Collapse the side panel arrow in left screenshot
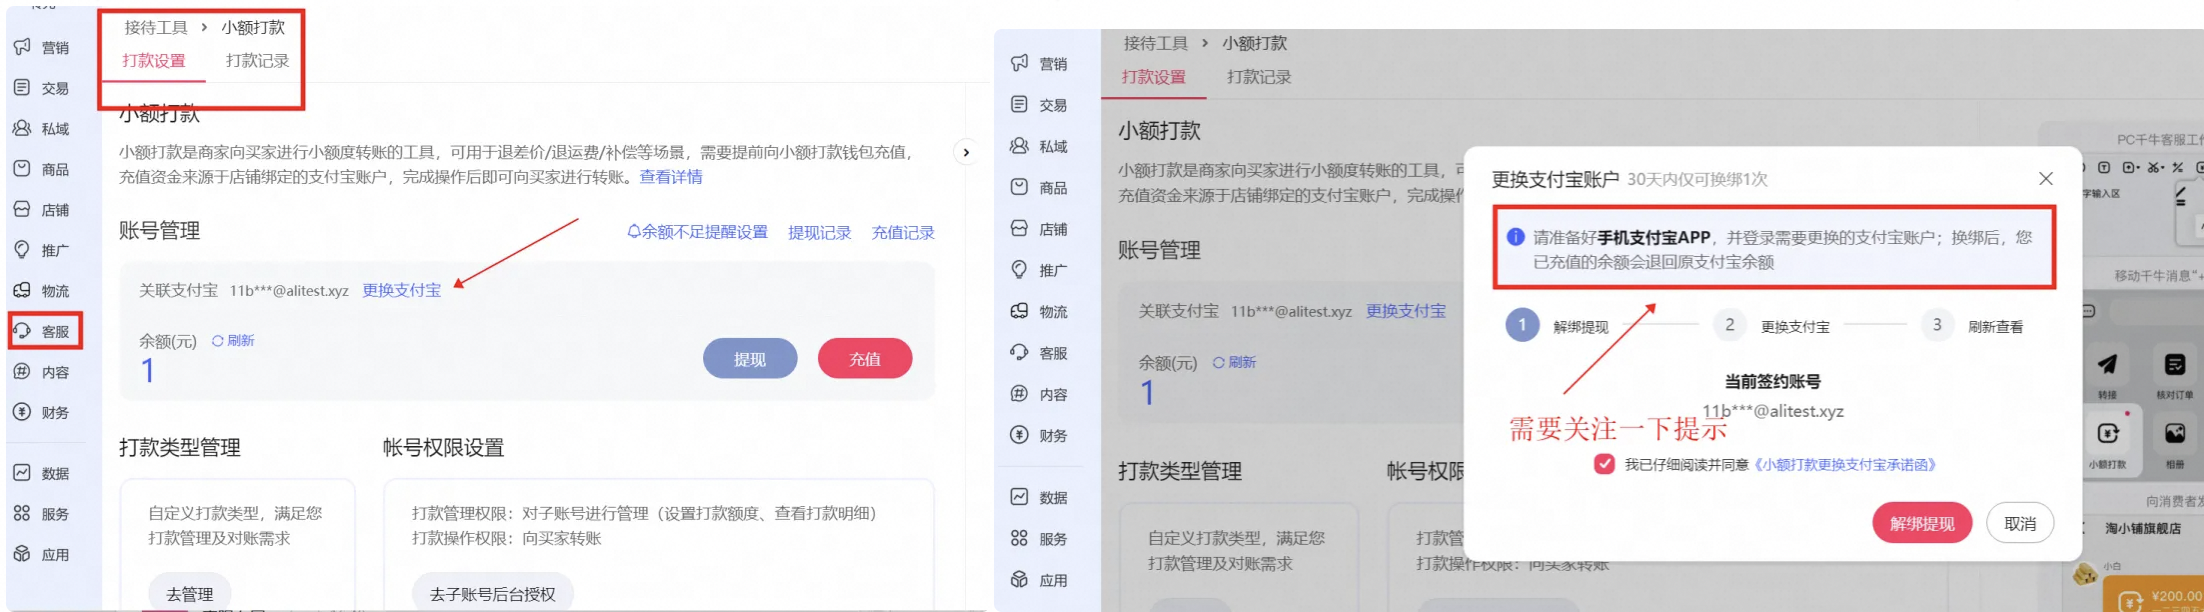The image size is (2204, 612). point(966,152)
